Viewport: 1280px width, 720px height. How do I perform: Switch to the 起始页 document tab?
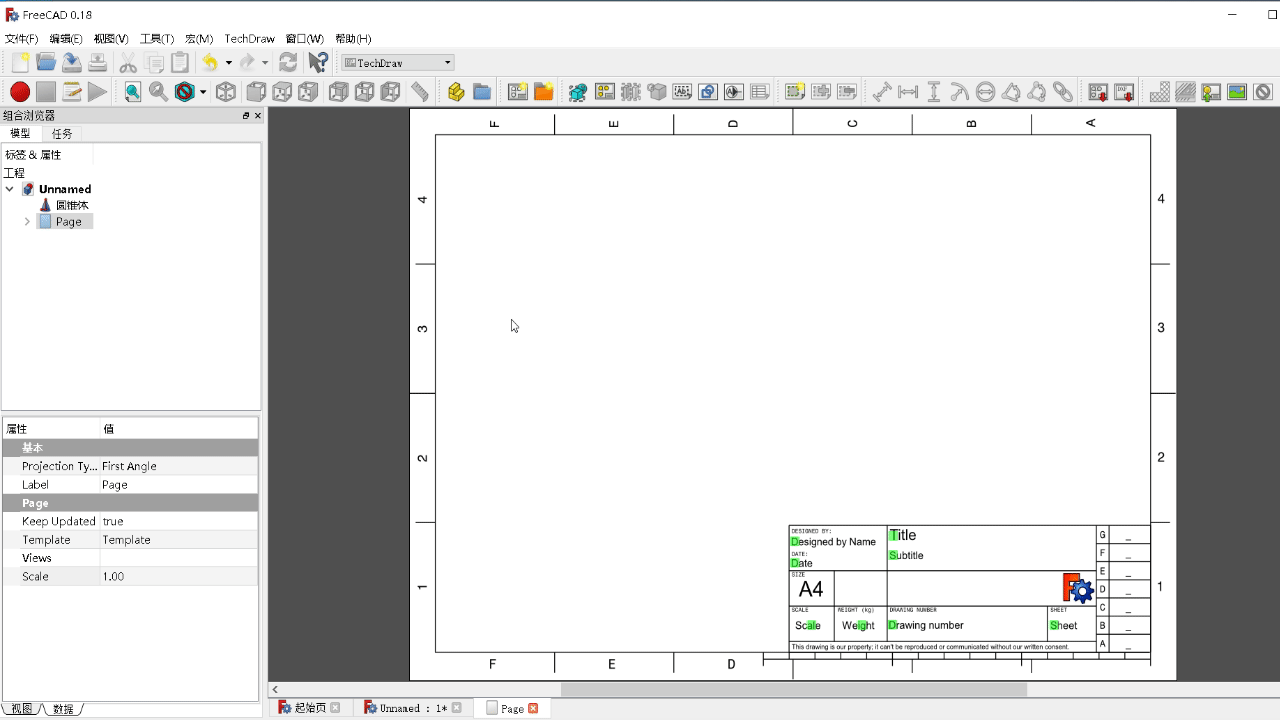point(309,708)
